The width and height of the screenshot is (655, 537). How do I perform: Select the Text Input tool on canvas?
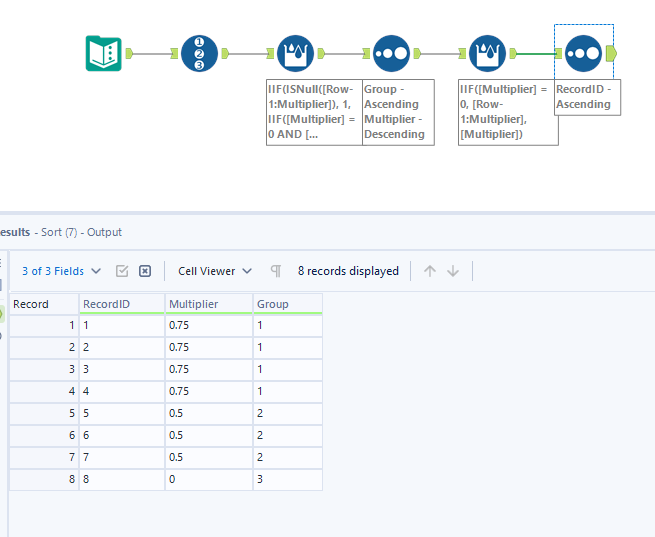point(104,53)
